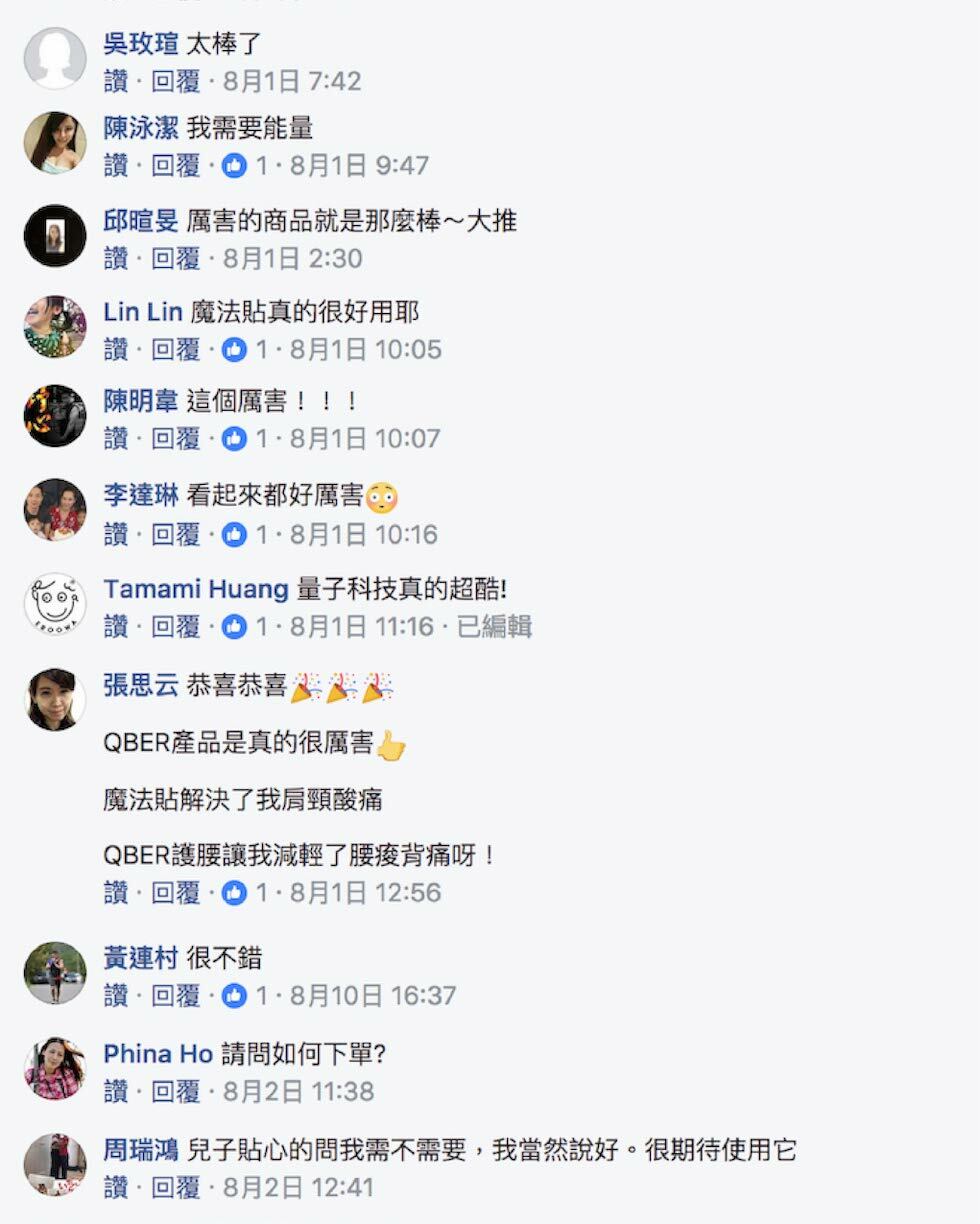Click the like icon under 李達琳's comment

coord(234,534)
